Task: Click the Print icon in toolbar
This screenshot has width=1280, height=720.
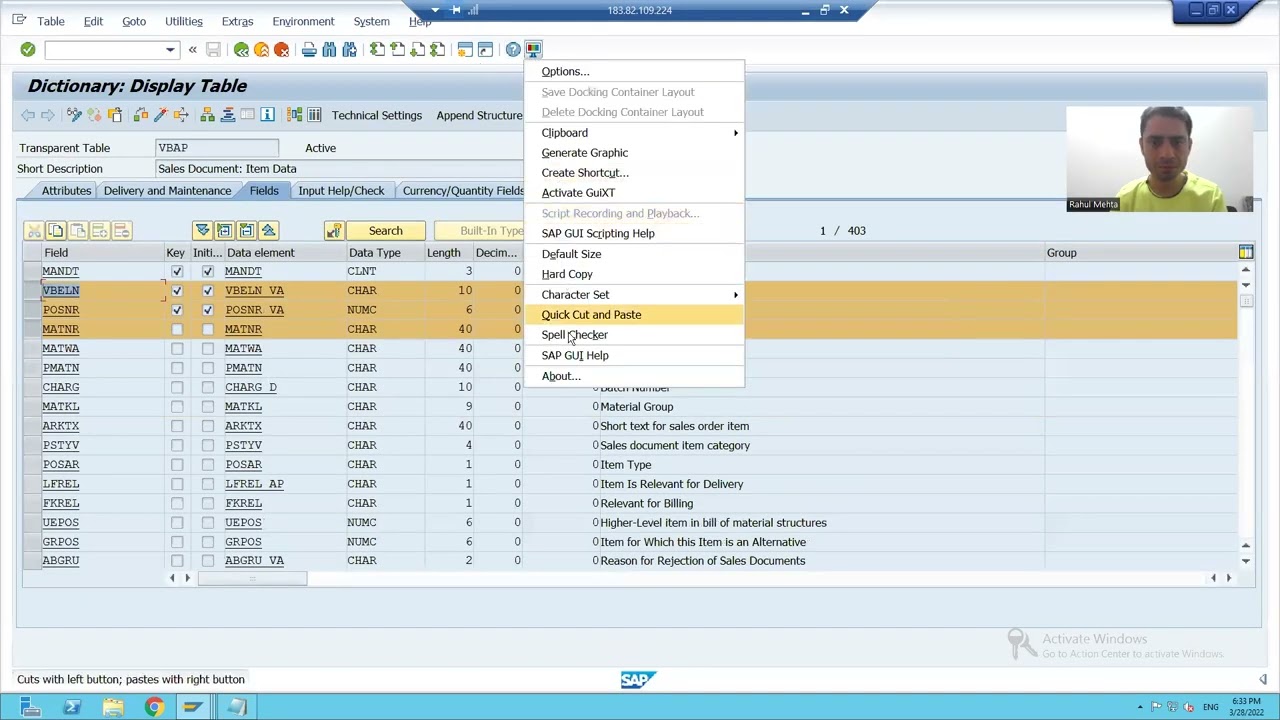Action: point(309,49)
